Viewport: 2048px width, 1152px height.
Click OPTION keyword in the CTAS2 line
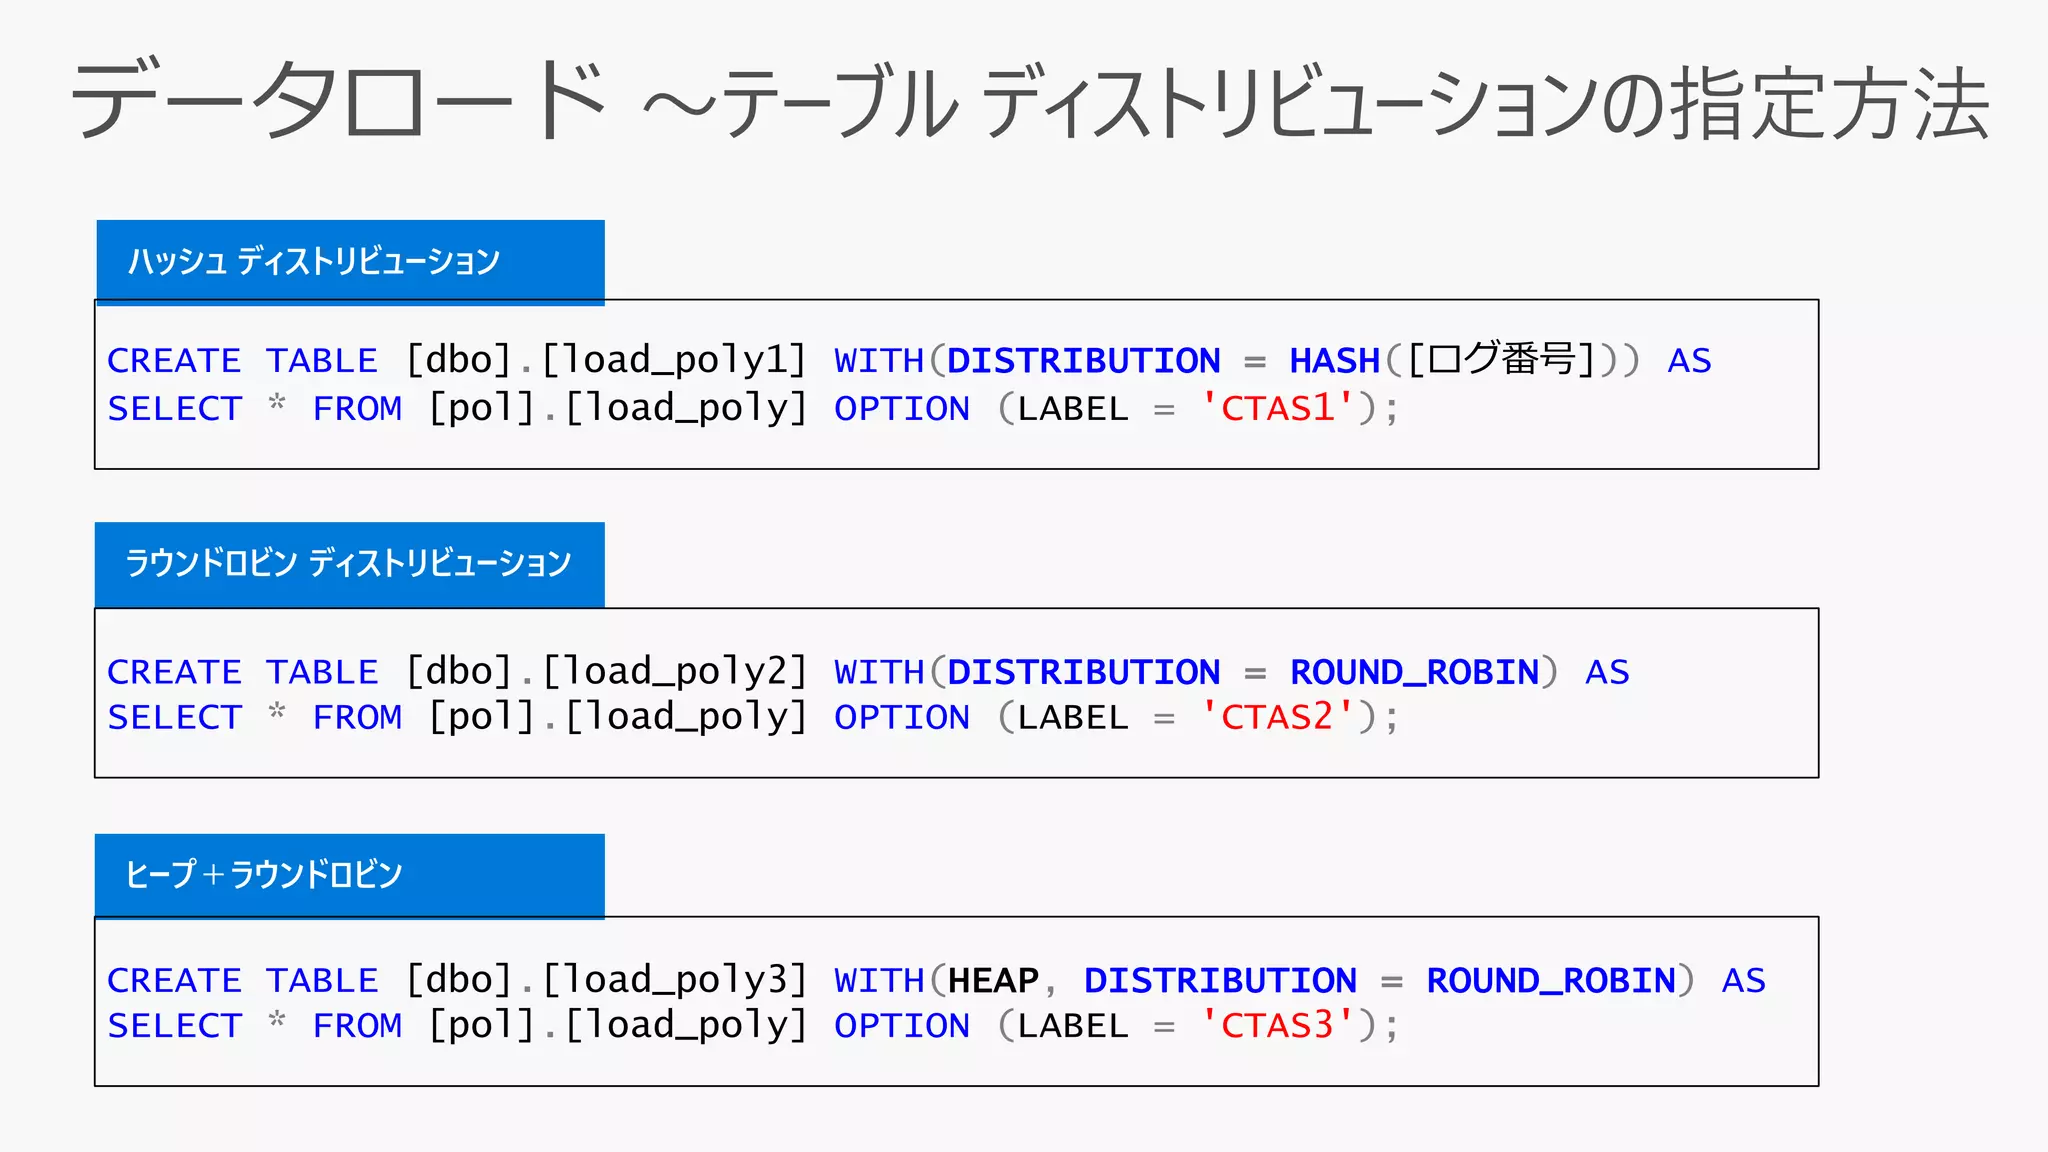pos(902,718)
